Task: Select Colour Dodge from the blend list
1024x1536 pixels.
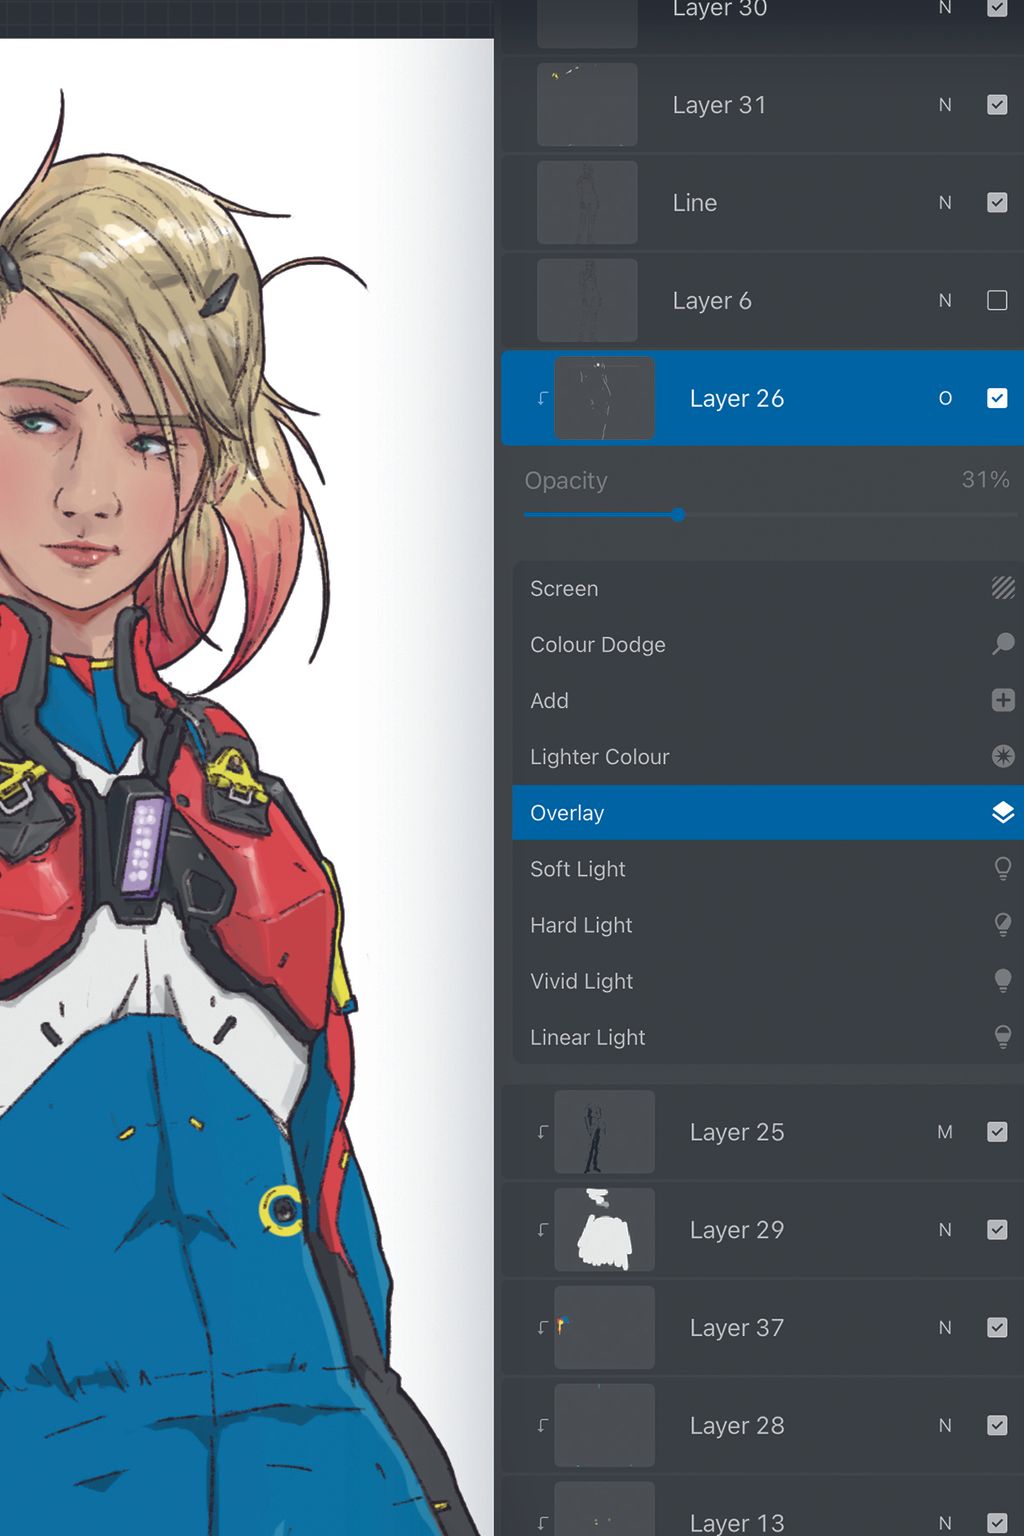Action: (598, 644)
